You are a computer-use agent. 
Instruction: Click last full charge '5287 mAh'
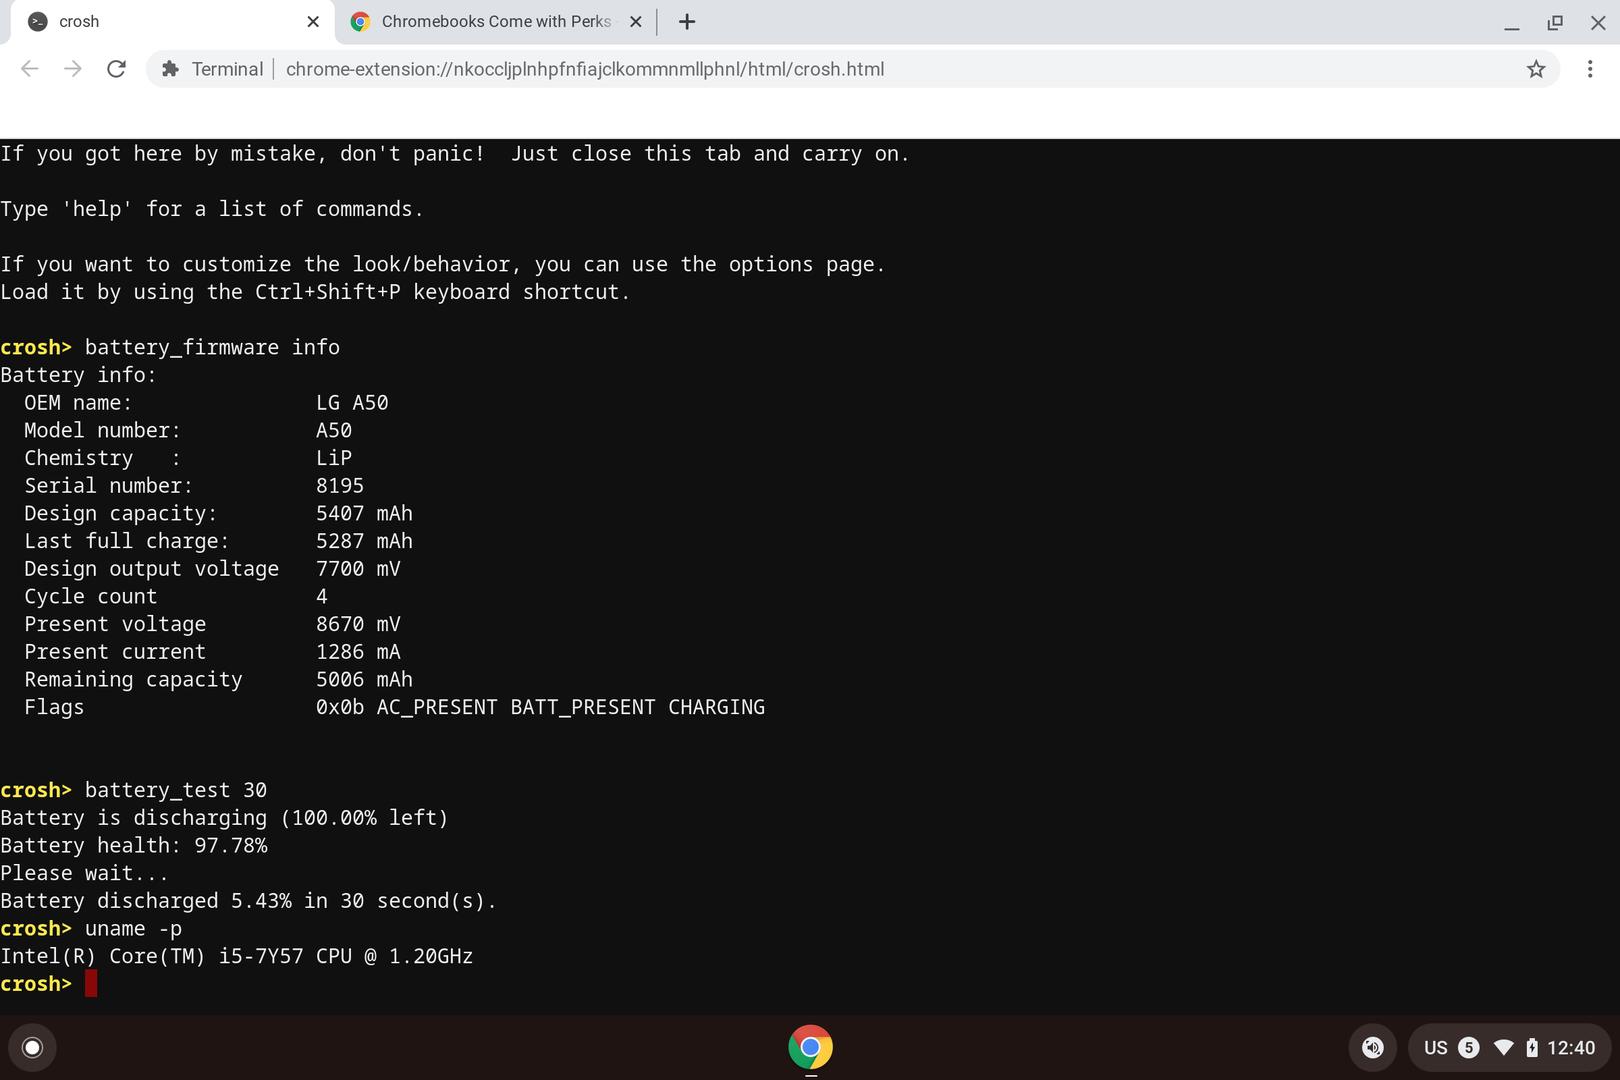(x=364, y=541)
